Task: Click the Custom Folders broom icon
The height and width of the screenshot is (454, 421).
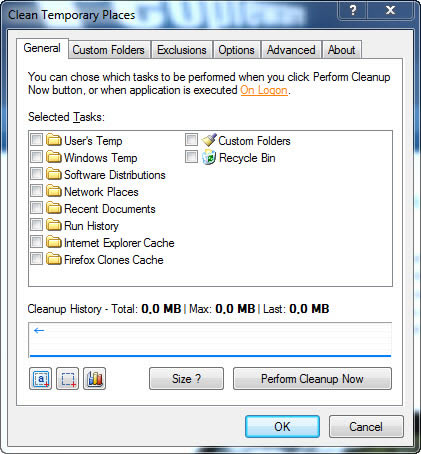Action: coord(209,140)
